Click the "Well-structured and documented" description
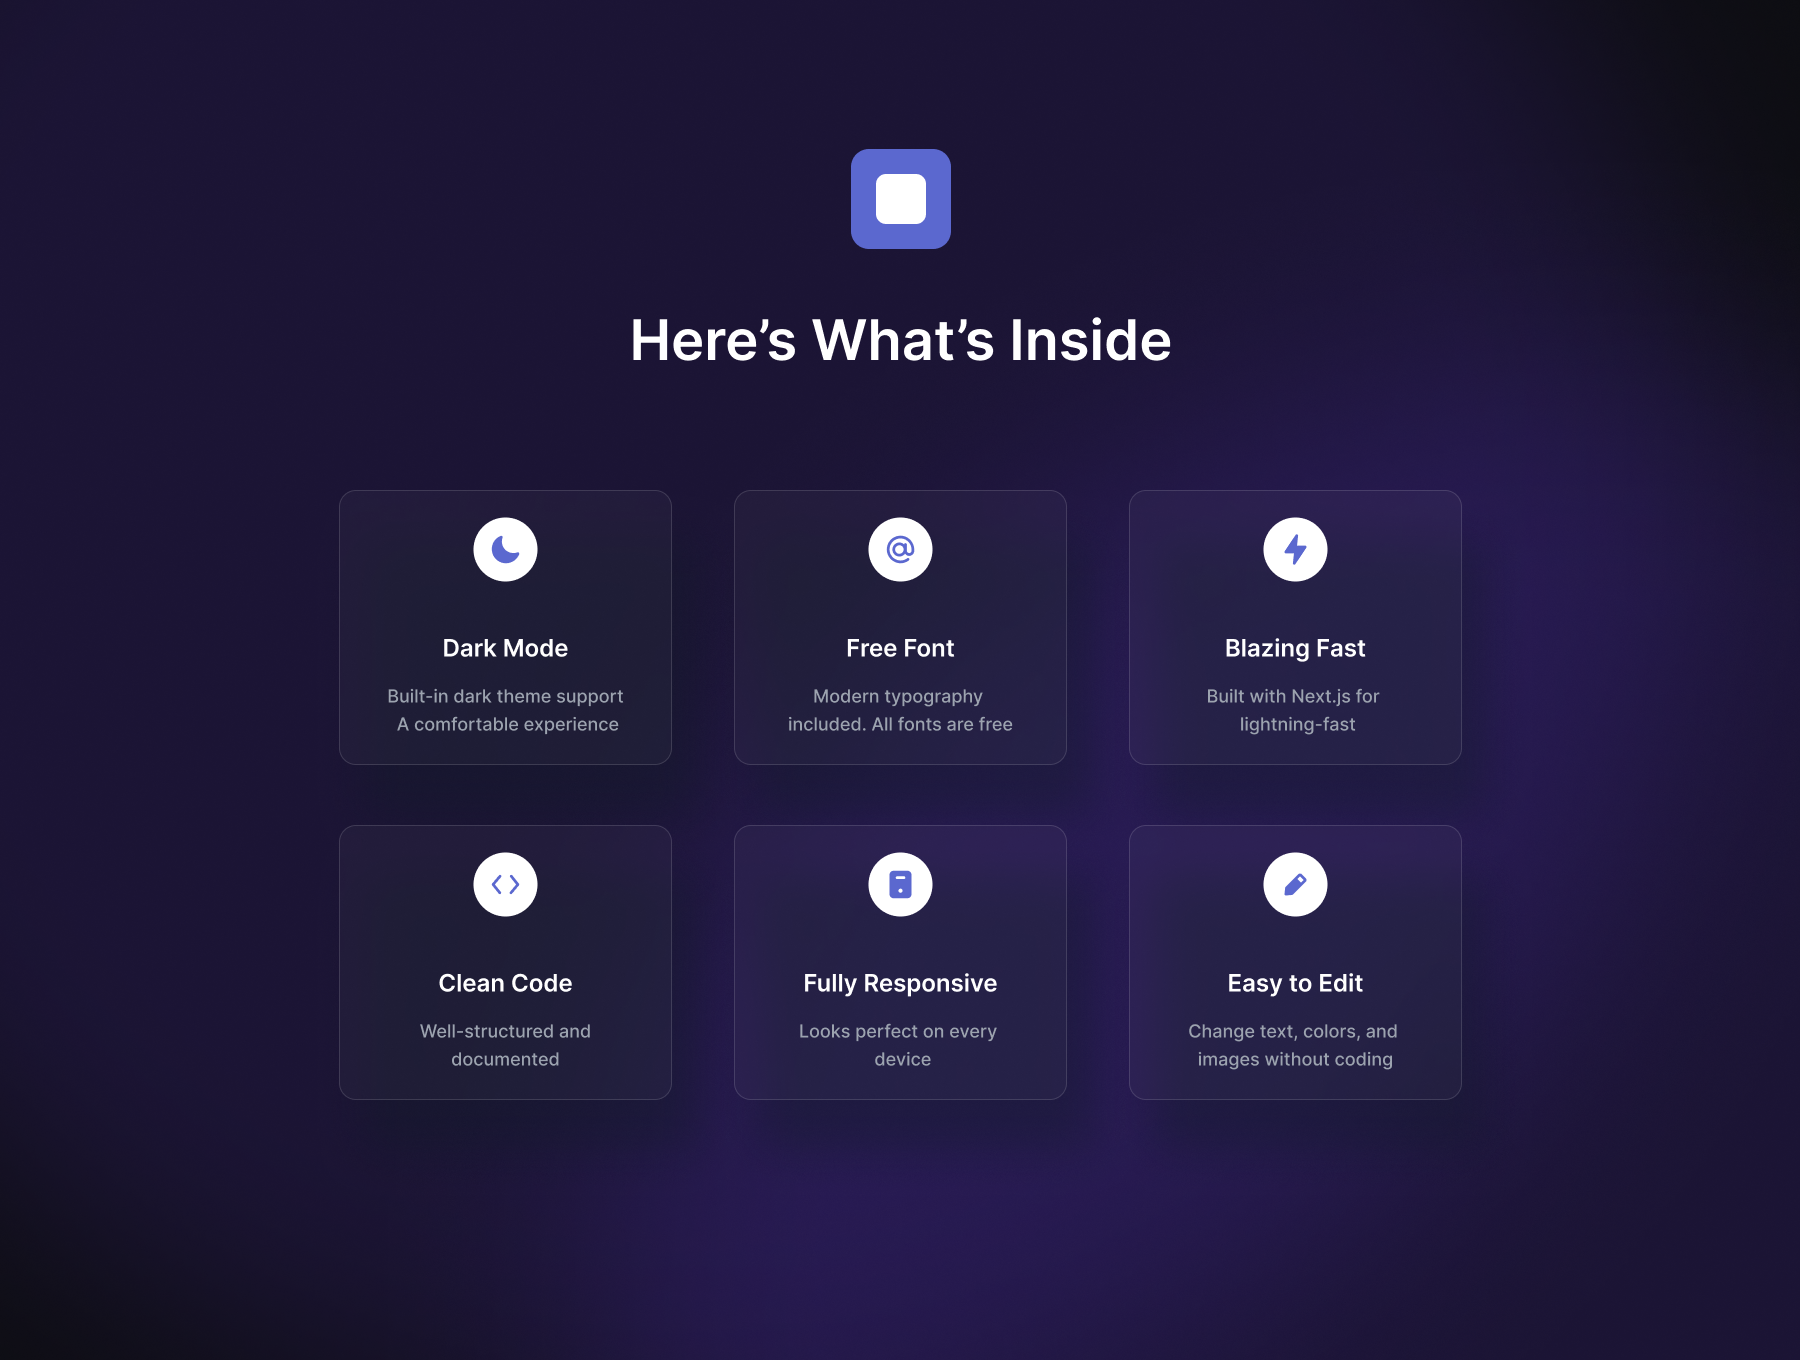 (x=505, y=1045)
